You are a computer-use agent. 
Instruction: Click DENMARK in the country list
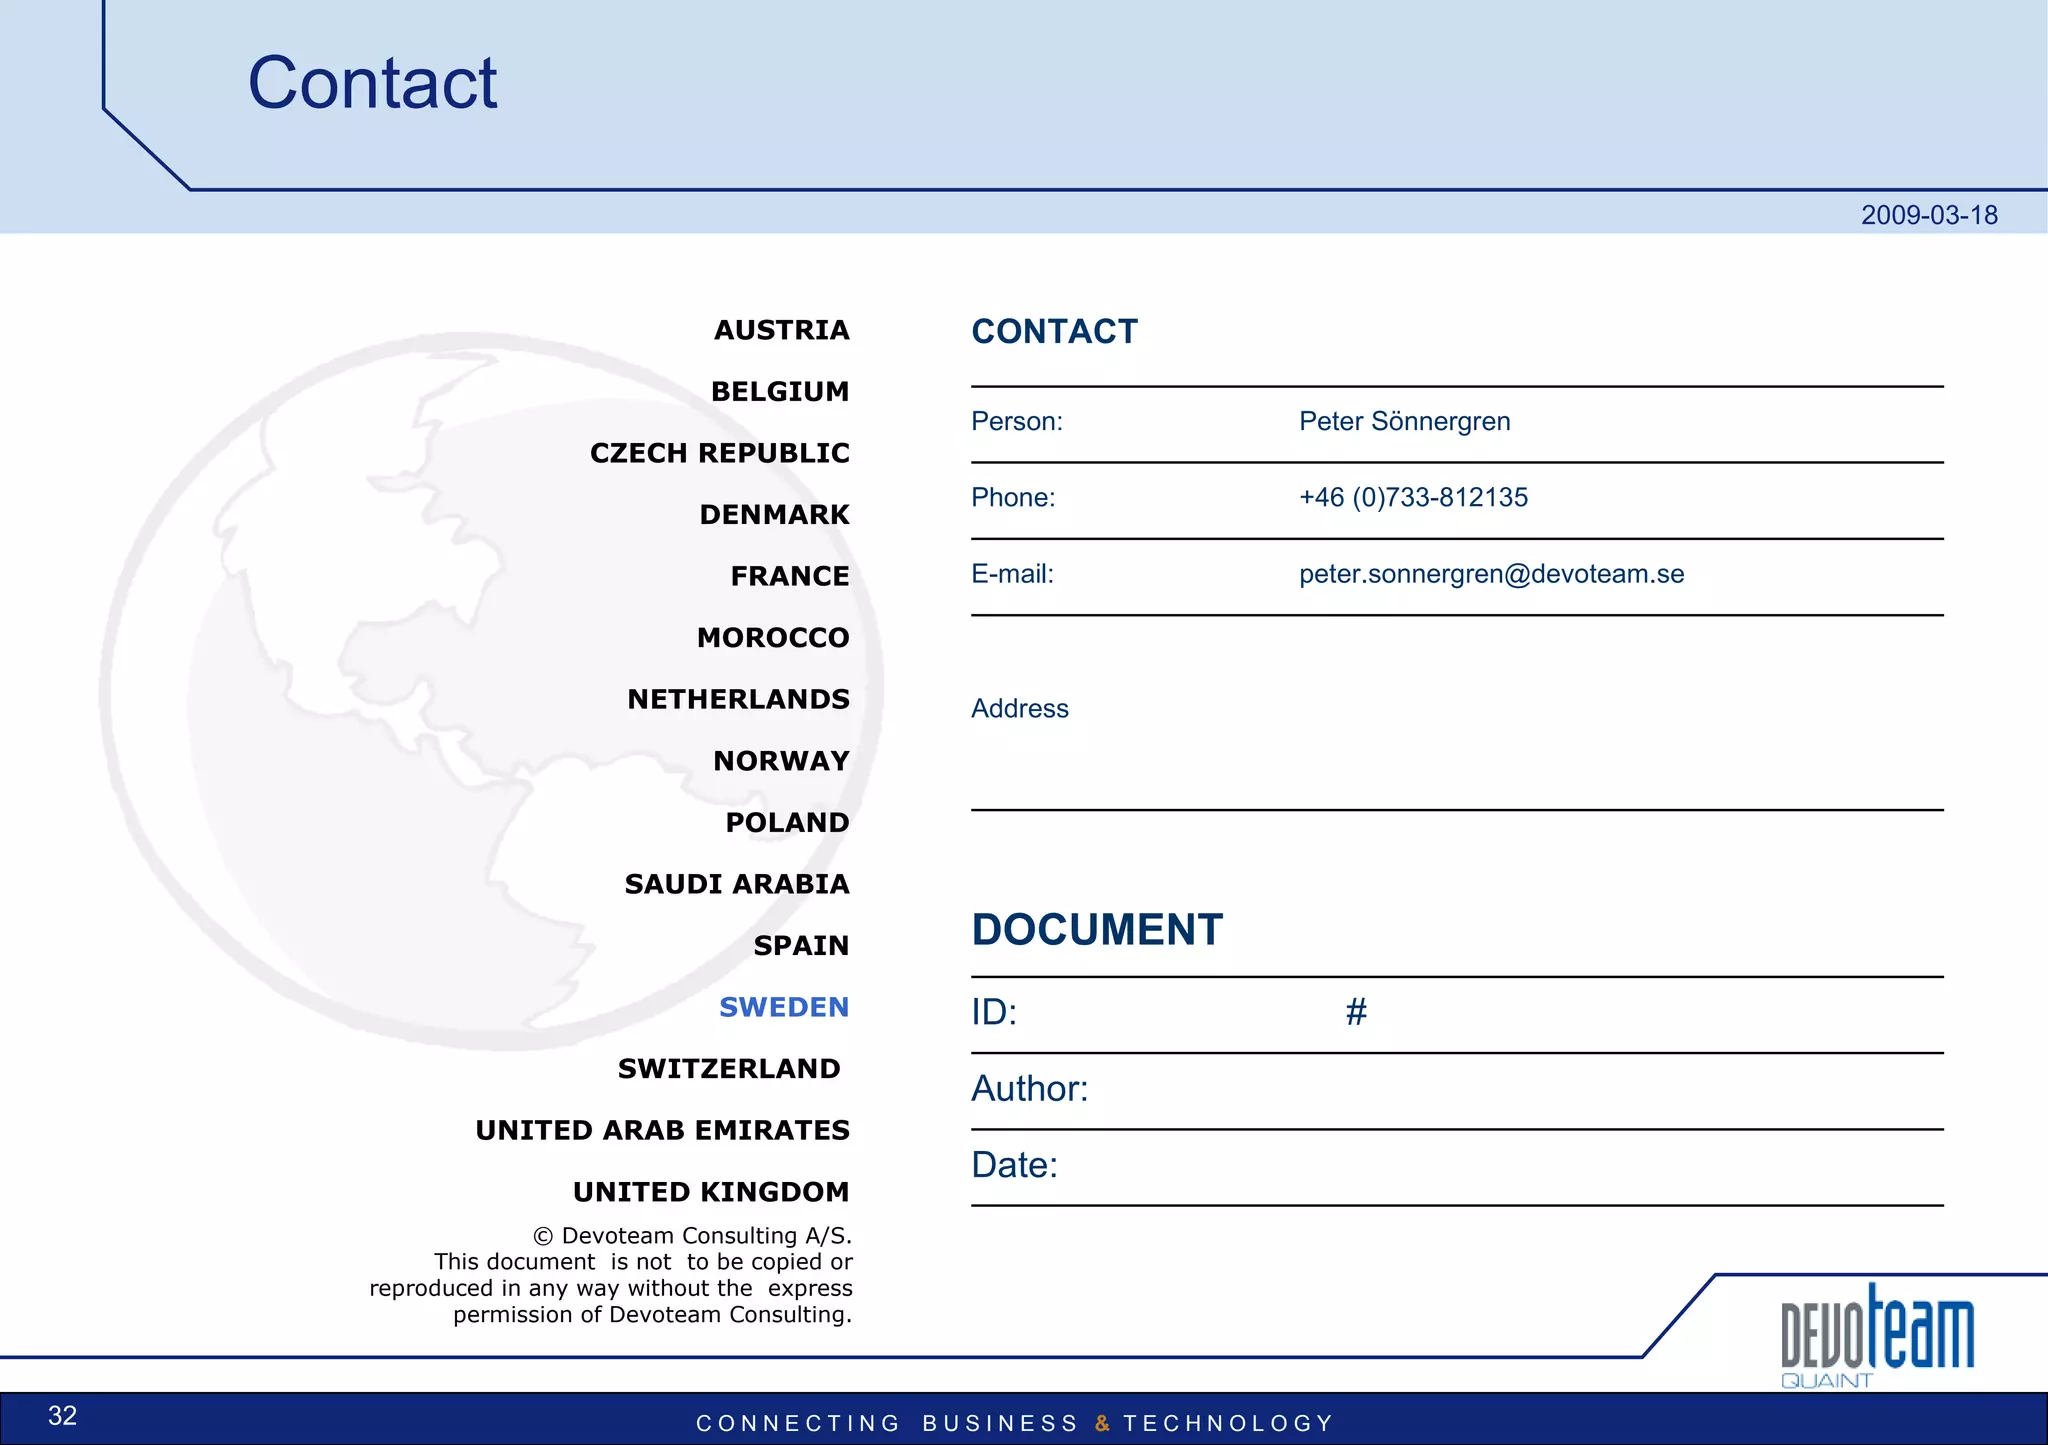(774, 515)
